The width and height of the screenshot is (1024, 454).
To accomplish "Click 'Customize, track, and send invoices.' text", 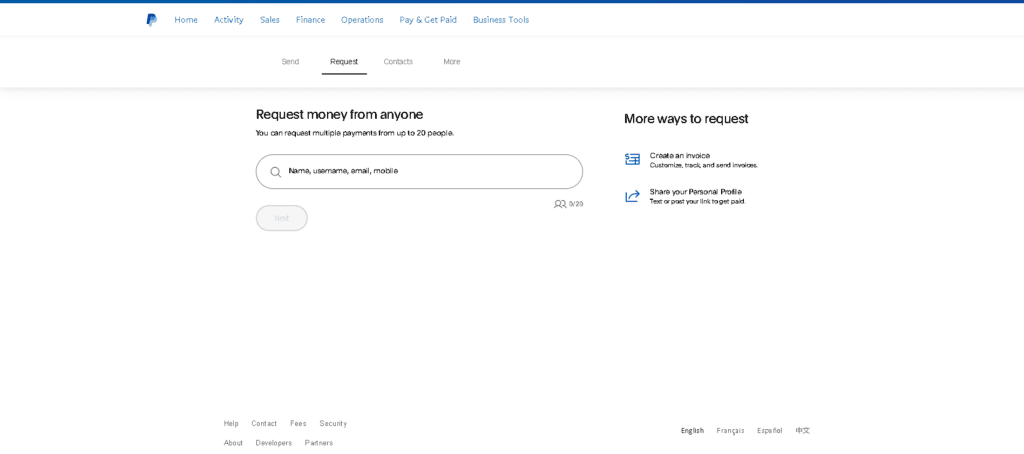I will coord(704,166).
